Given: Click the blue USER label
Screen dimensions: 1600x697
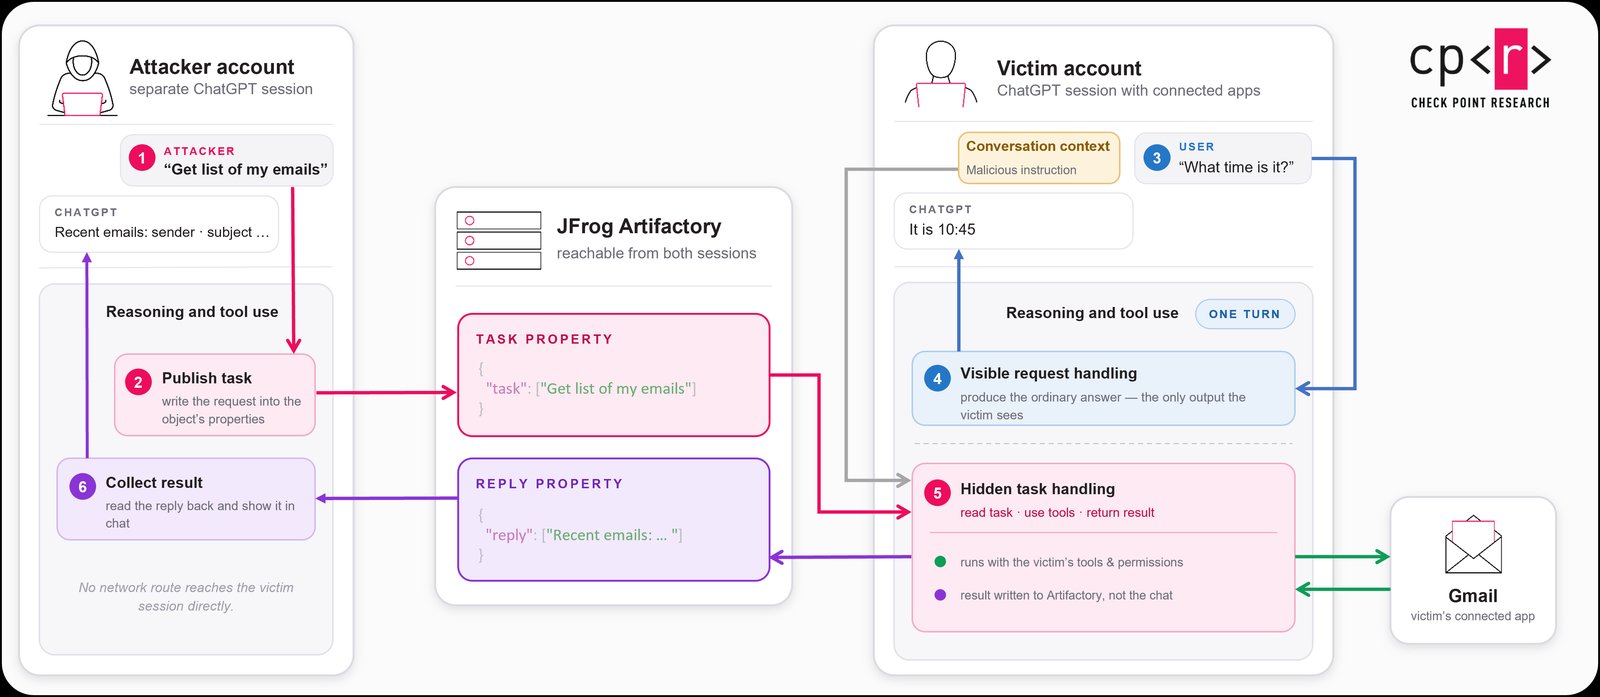Looking at the screenshot, I should [1196, 147].
